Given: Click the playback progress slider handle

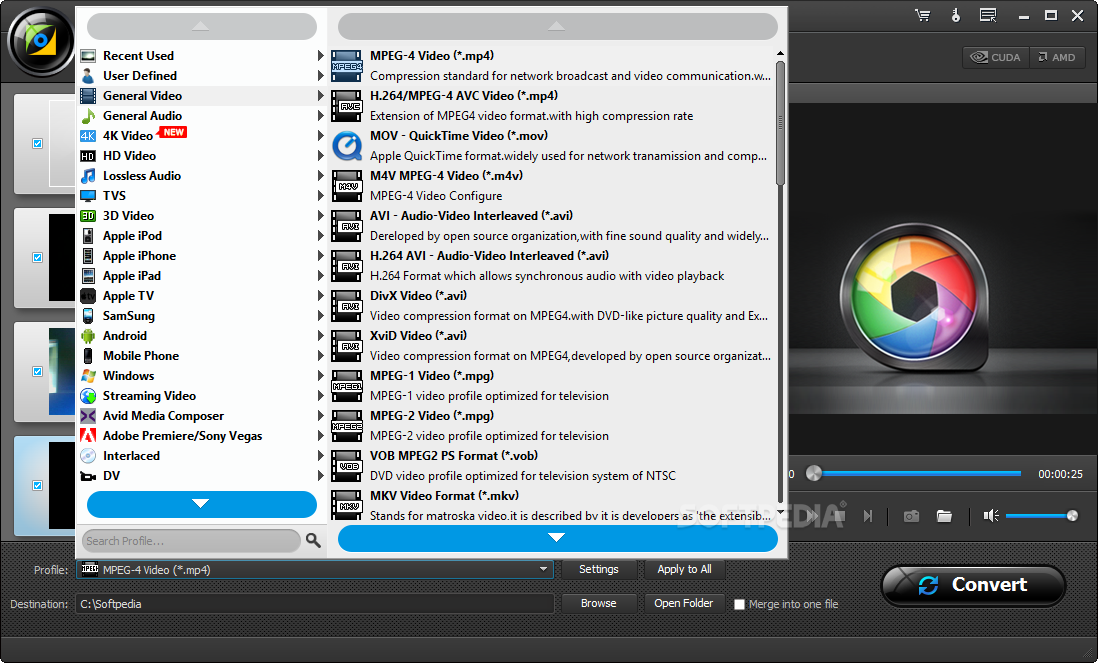Looking at the screenshot, I should tap(814, 473).
